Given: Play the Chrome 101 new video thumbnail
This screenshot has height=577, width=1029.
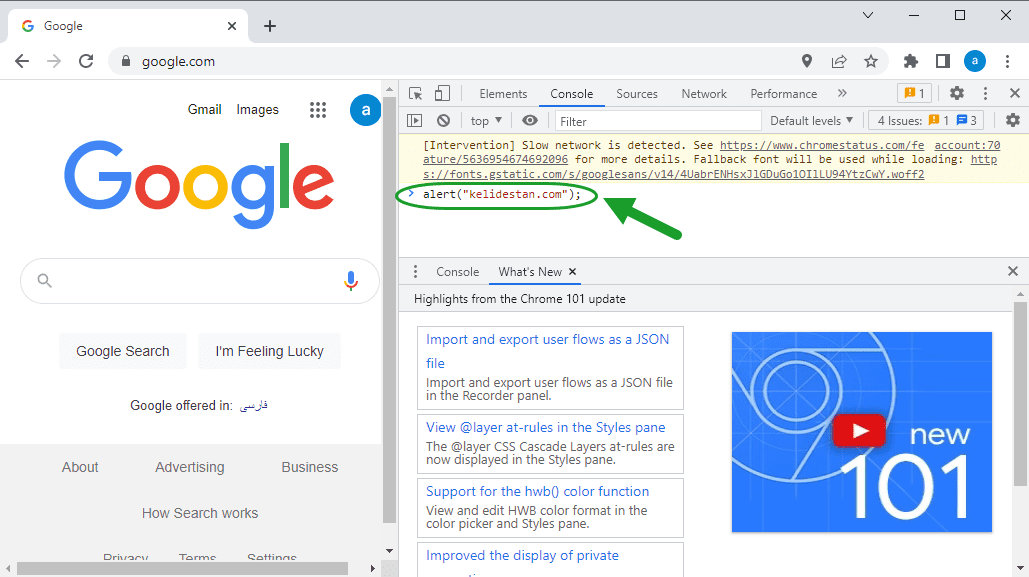Looking at the screenshot, I should click(x=861, y=432).
